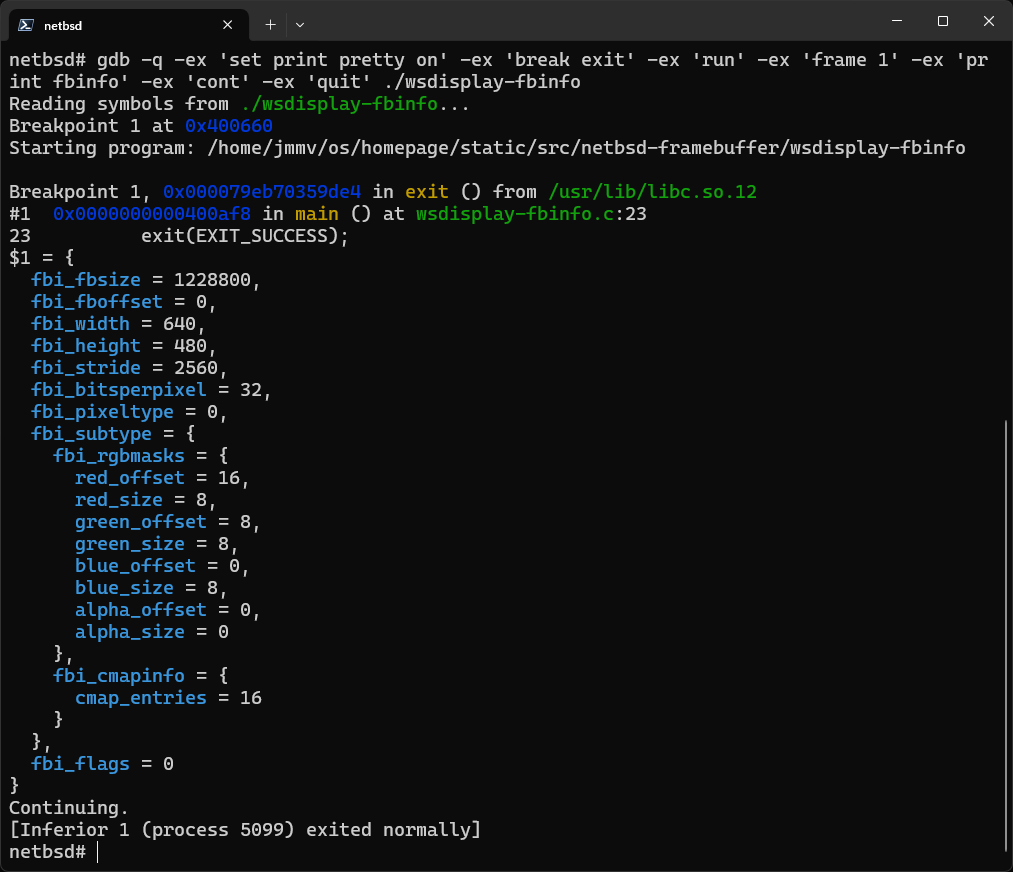The image size is (1013, 872).
Task: Click the fbi_pixeltype field
Action: [102, 411]
